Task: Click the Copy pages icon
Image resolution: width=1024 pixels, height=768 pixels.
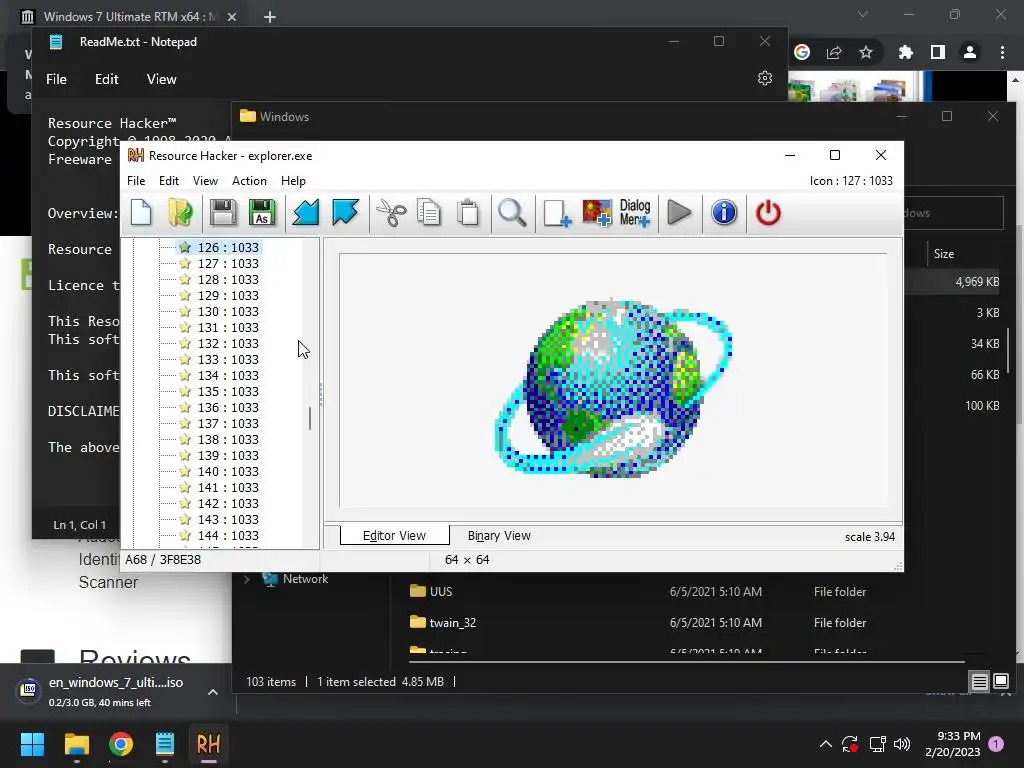Action: coord(429,213)
